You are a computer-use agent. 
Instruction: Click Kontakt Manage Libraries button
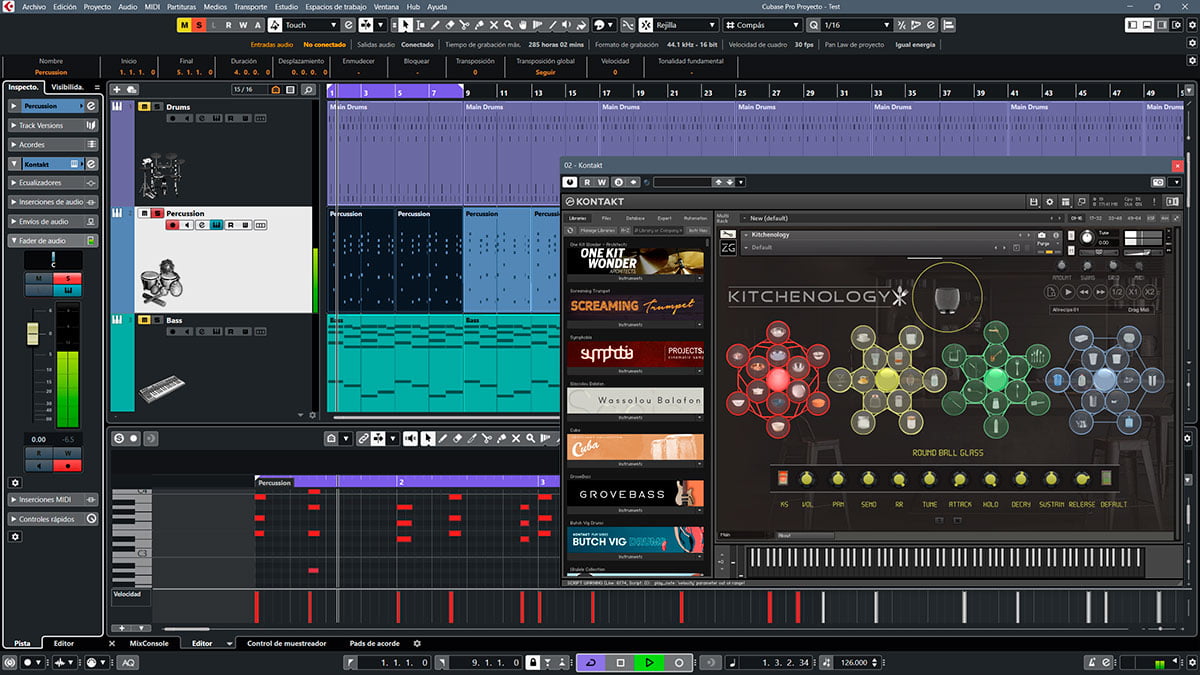[598, 230]
